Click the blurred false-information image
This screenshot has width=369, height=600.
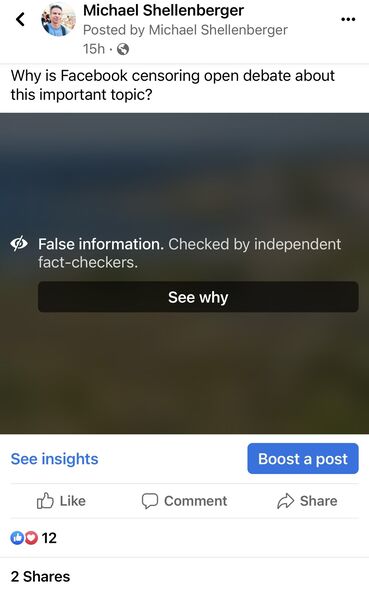coord(184,172)
